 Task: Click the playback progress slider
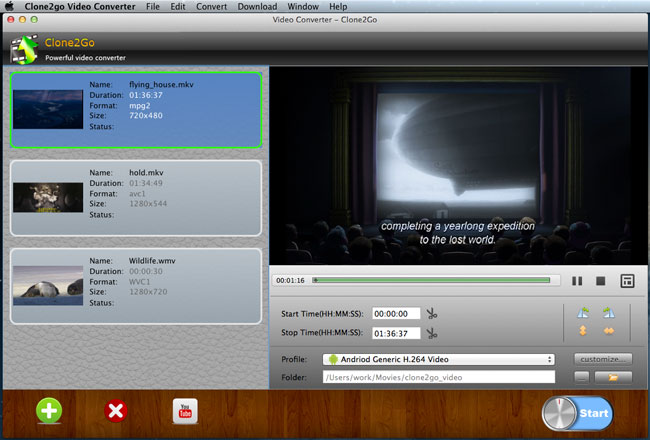pyautogui.click(x=432, y=280)
